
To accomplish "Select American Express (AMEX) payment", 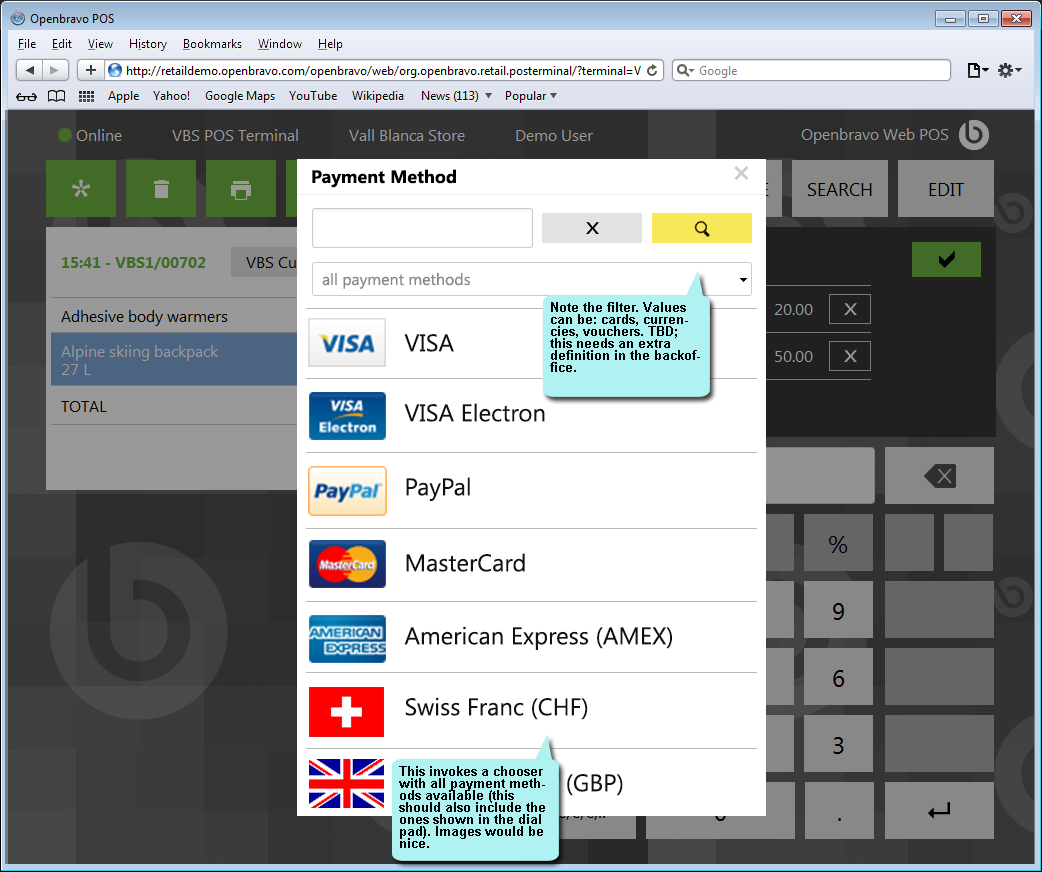I will [538, 636].
